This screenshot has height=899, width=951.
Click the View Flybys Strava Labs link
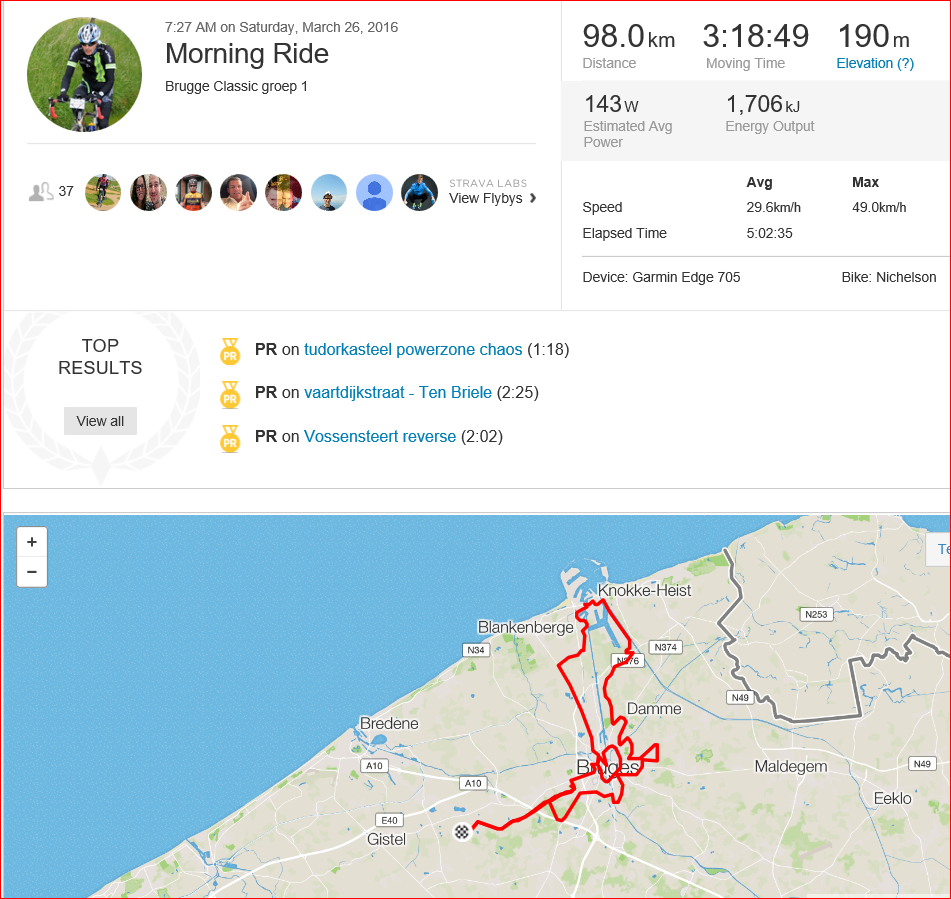point(485,198)
